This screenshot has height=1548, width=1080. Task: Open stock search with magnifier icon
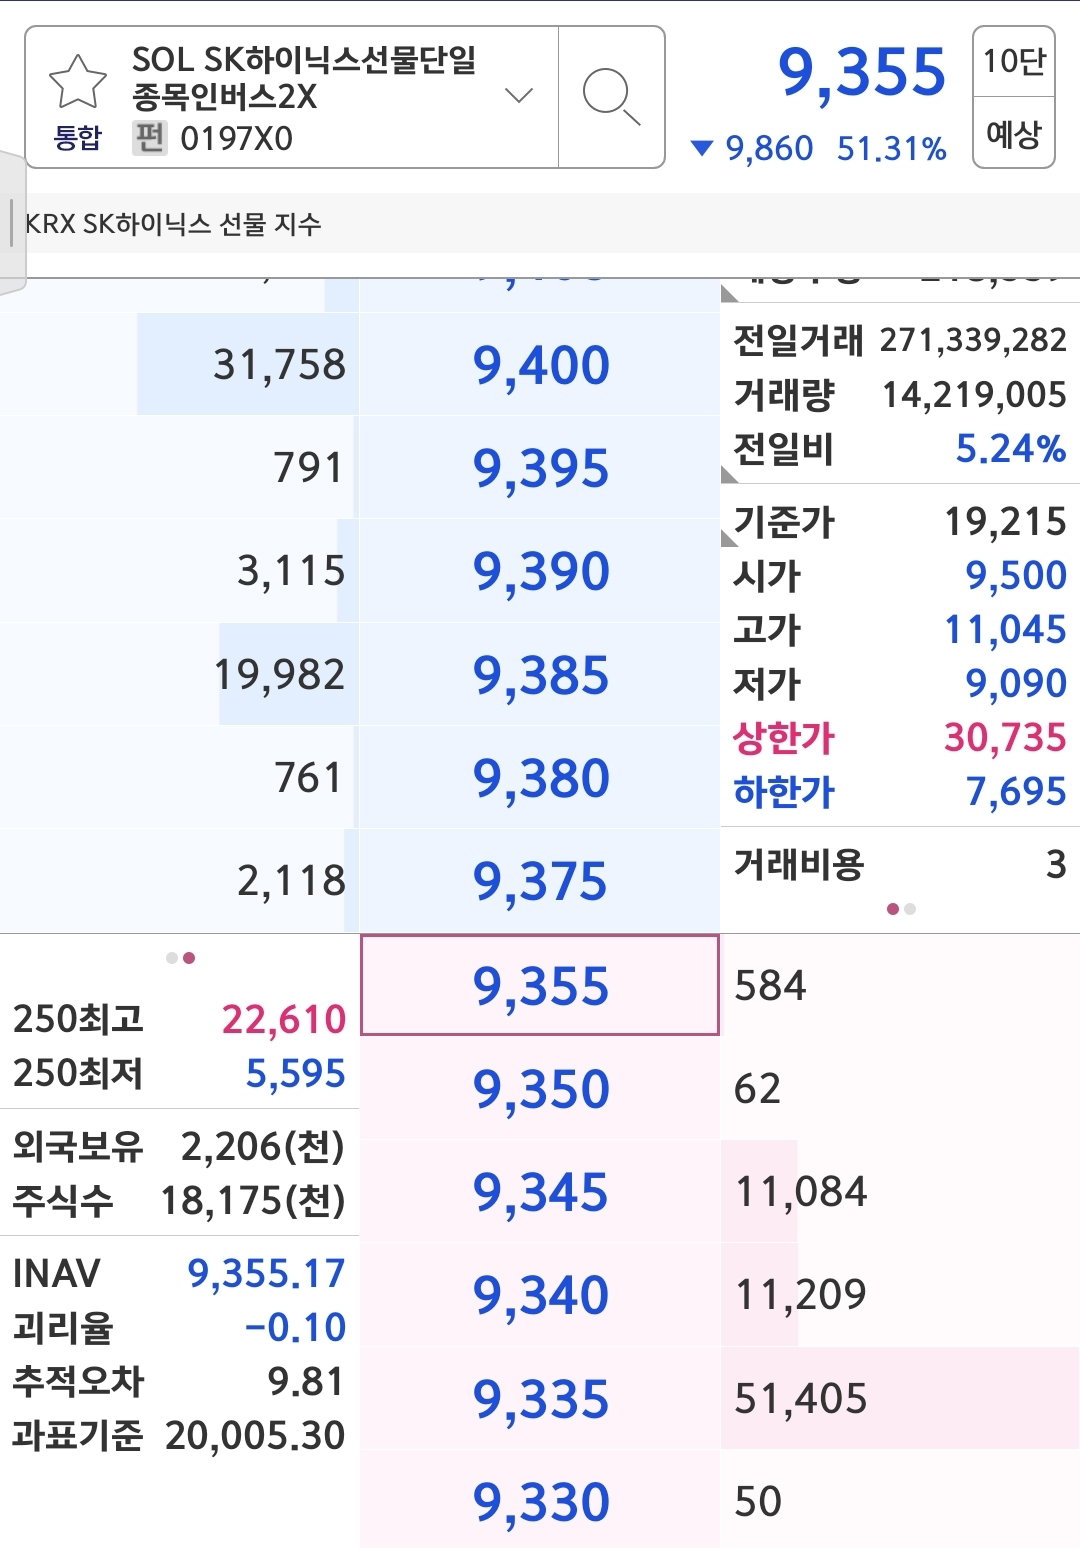(611, 97)
